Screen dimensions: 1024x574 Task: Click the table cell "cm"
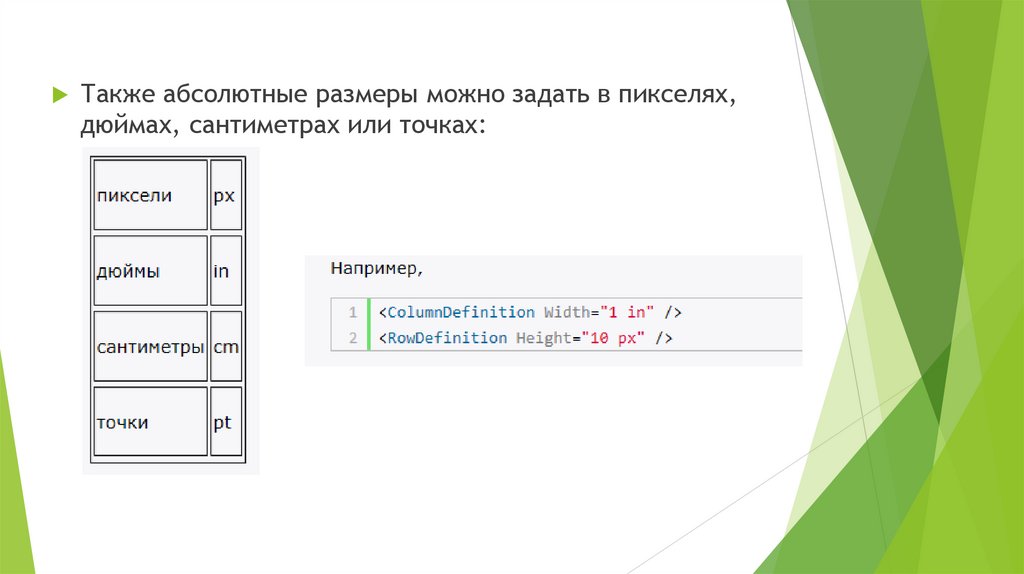coord(226,346)
